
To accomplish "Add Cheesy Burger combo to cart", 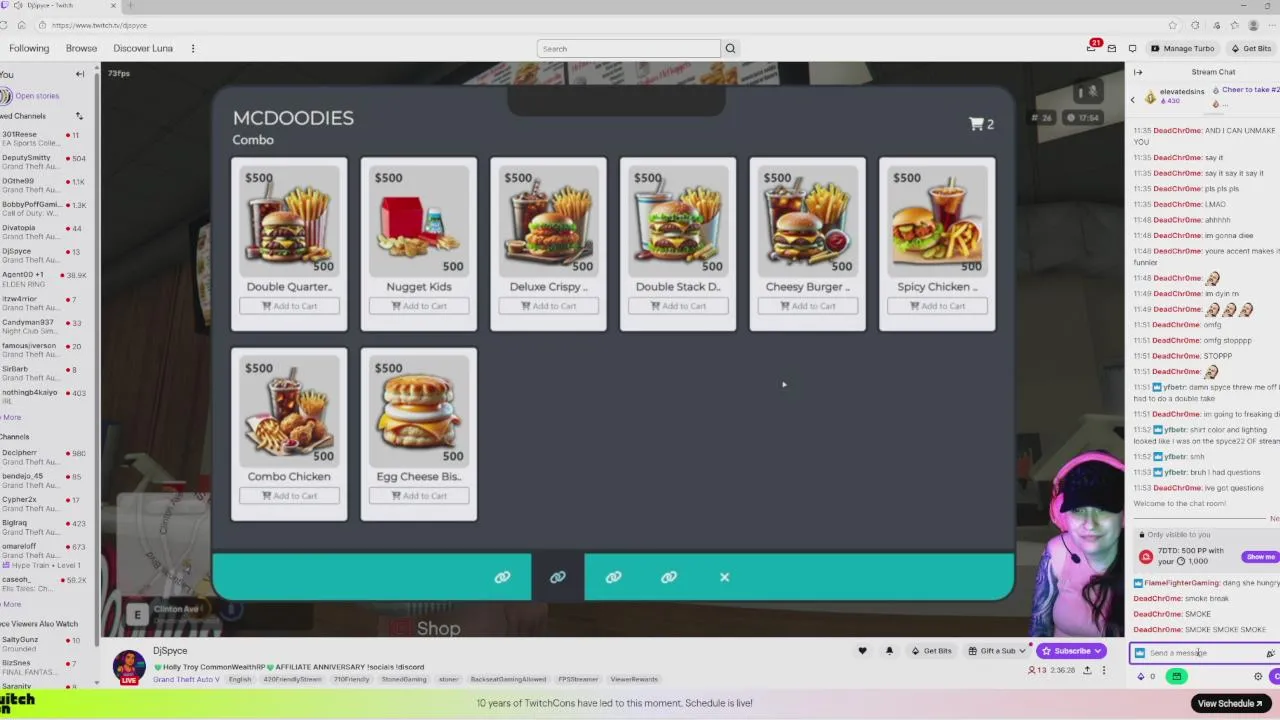I will 807,306.
